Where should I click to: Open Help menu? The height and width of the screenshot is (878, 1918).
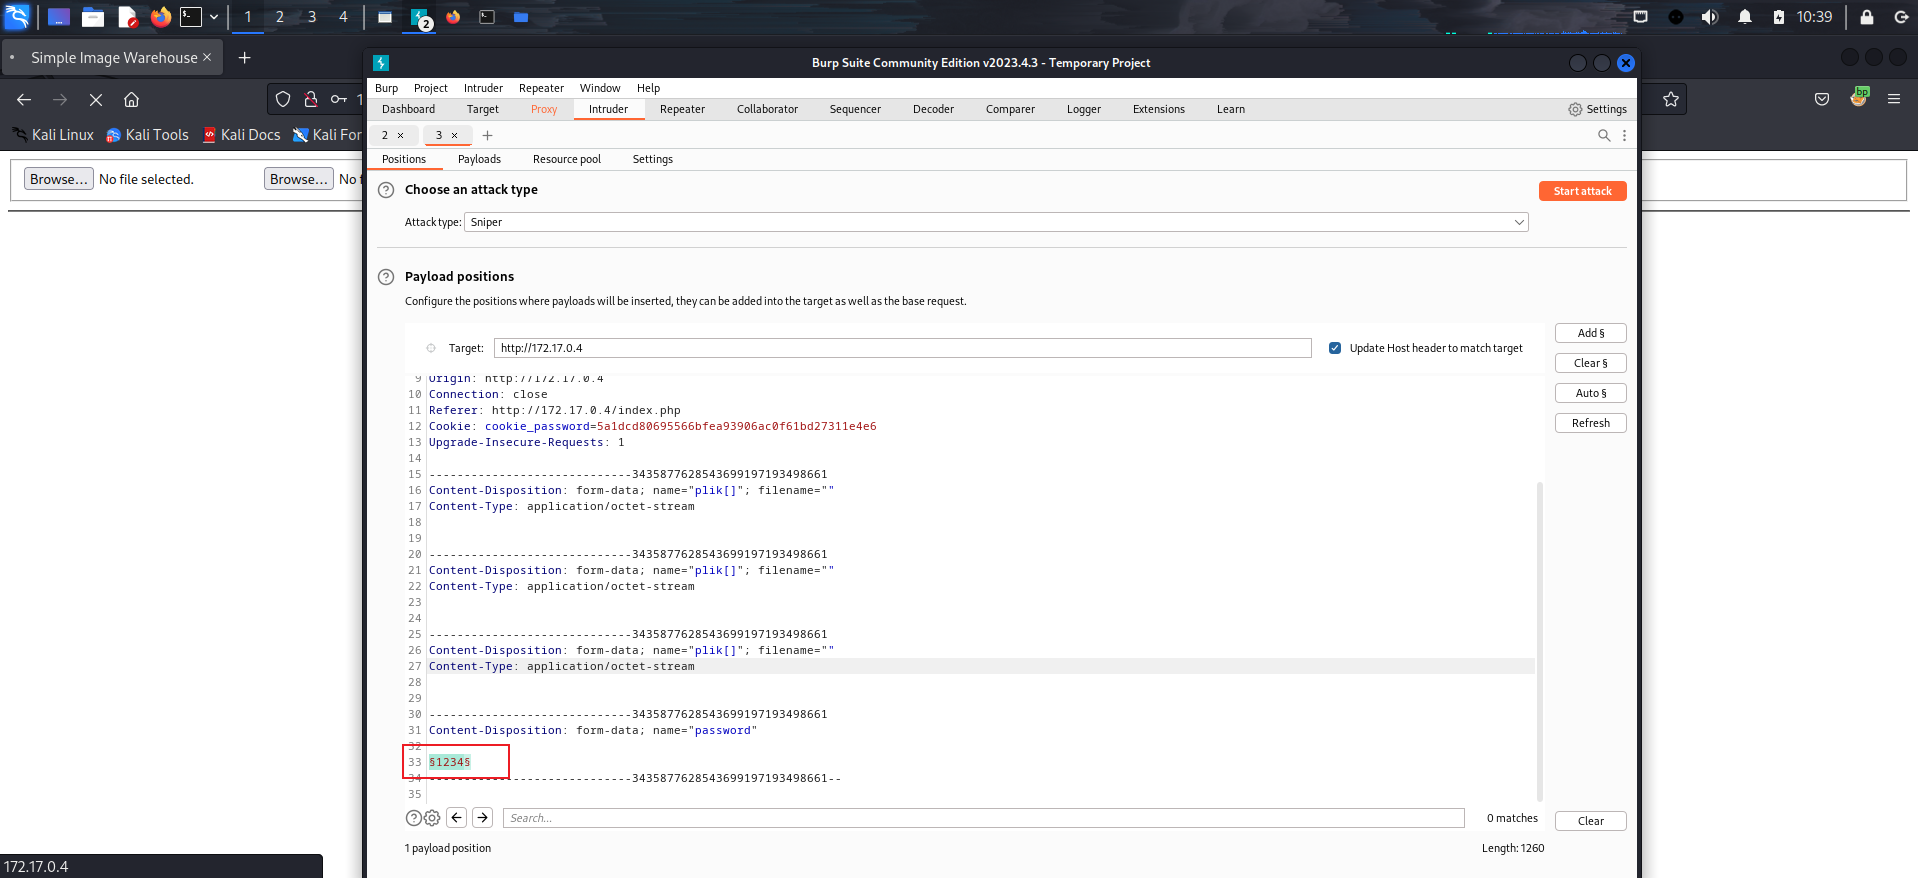click(x=648, y=88)
